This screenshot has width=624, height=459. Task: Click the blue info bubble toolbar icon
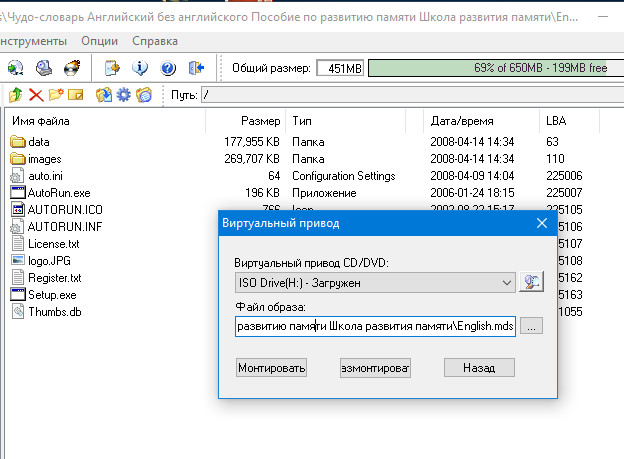[x=140, y=68]
